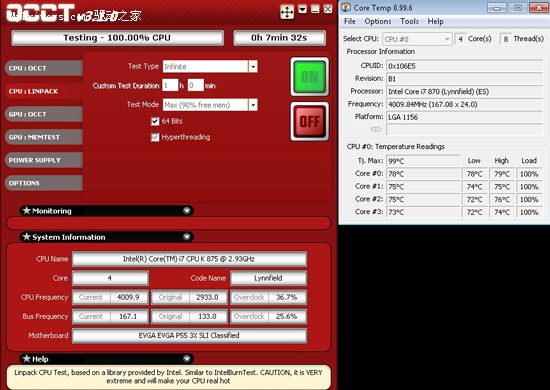Close the OCCT window

pyautogui.click(x=328, y=9)
